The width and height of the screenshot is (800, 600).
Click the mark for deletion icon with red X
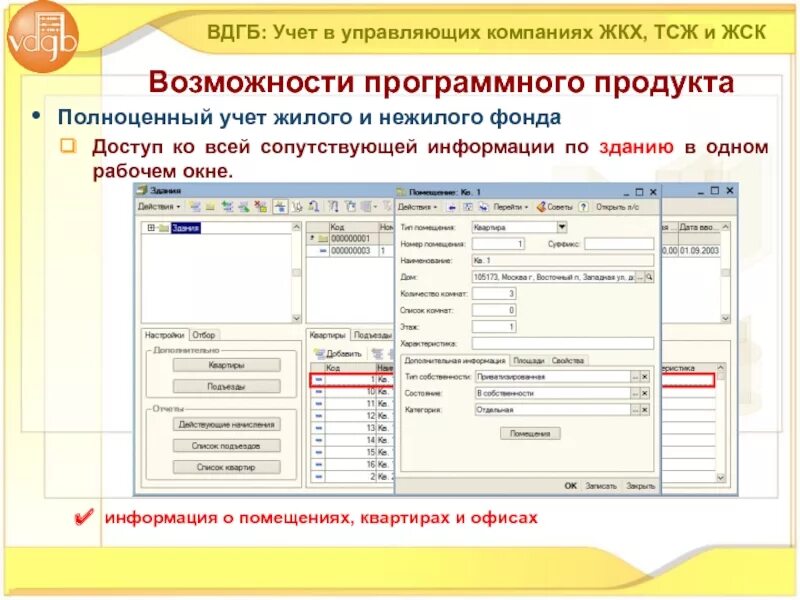tap(261, 207)
